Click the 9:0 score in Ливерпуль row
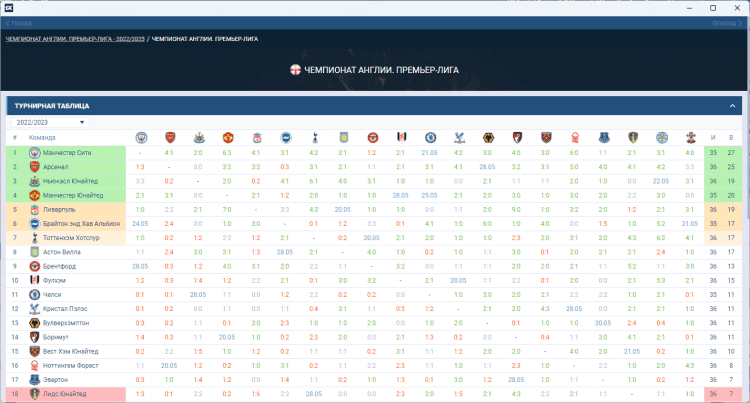 516,209
